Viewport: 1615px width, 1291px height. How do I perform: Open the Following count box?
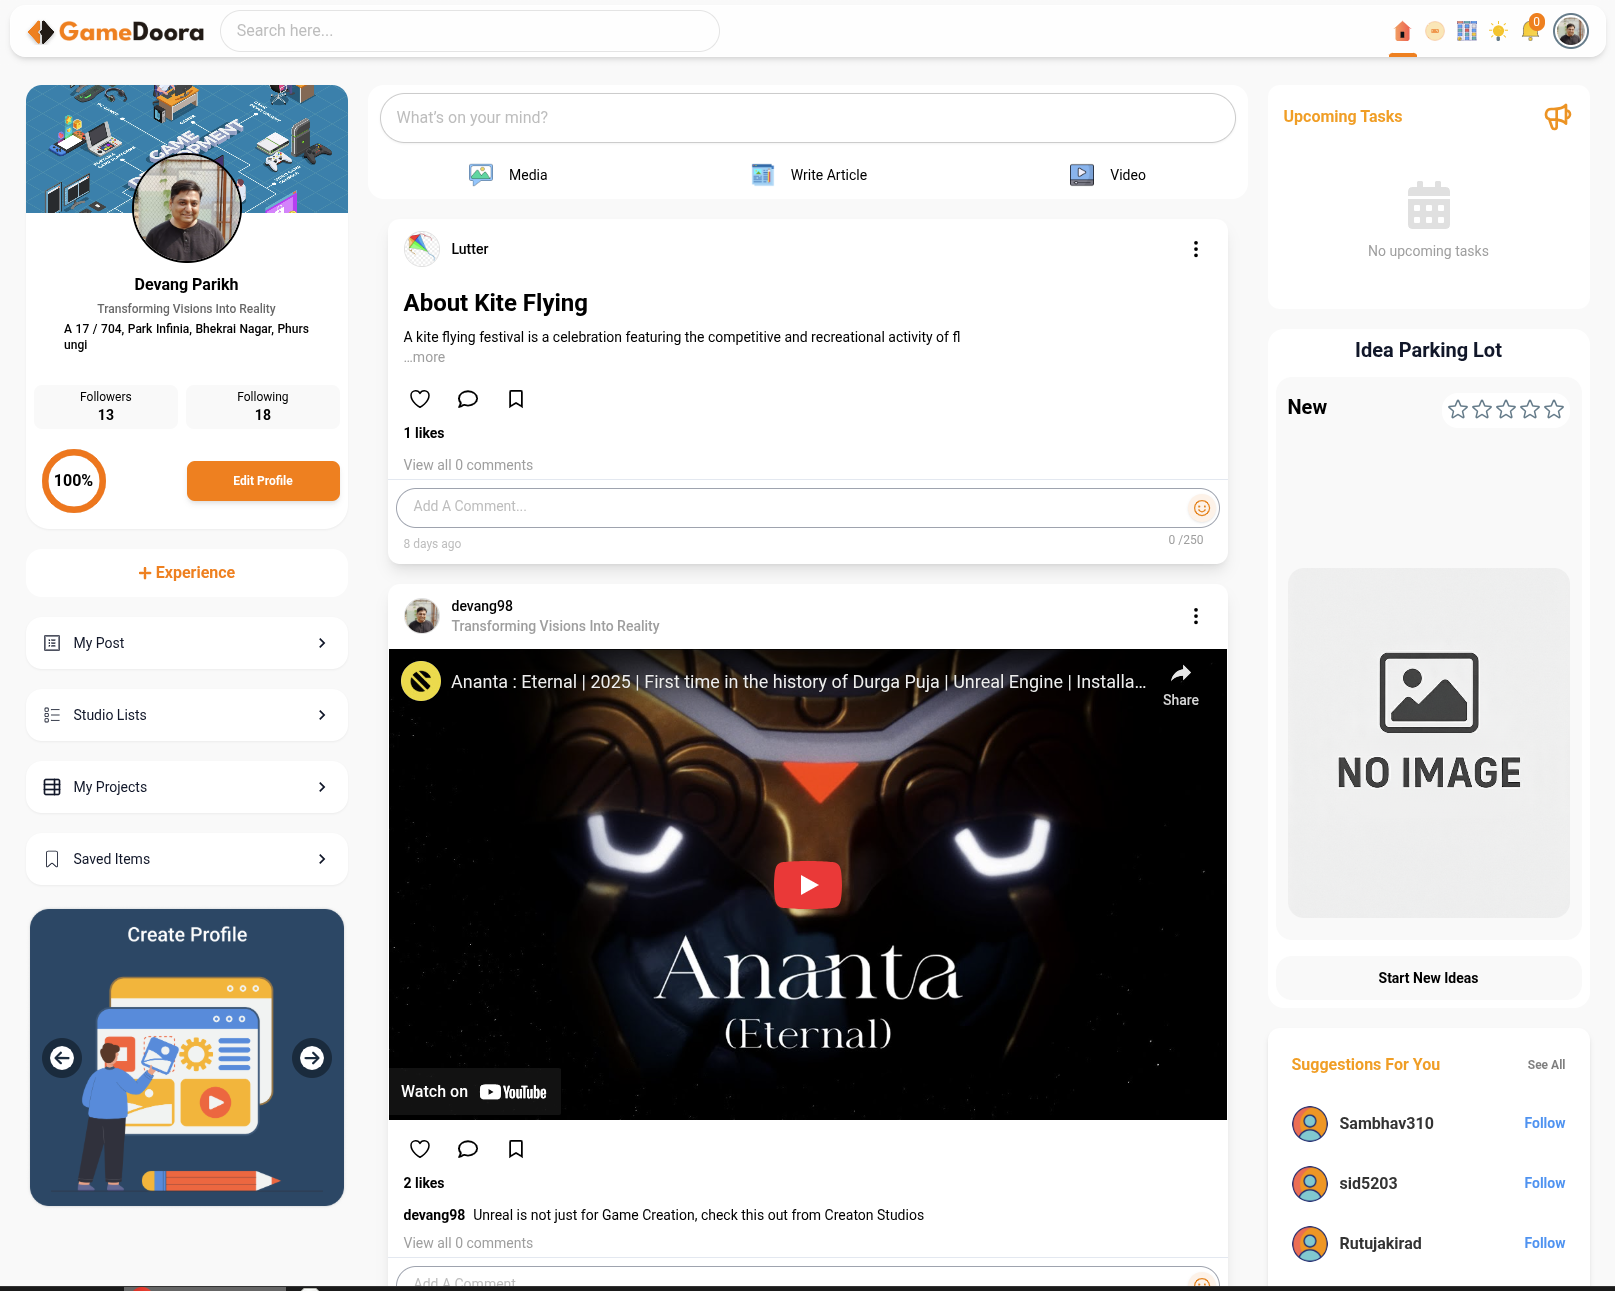click(263, 407)
